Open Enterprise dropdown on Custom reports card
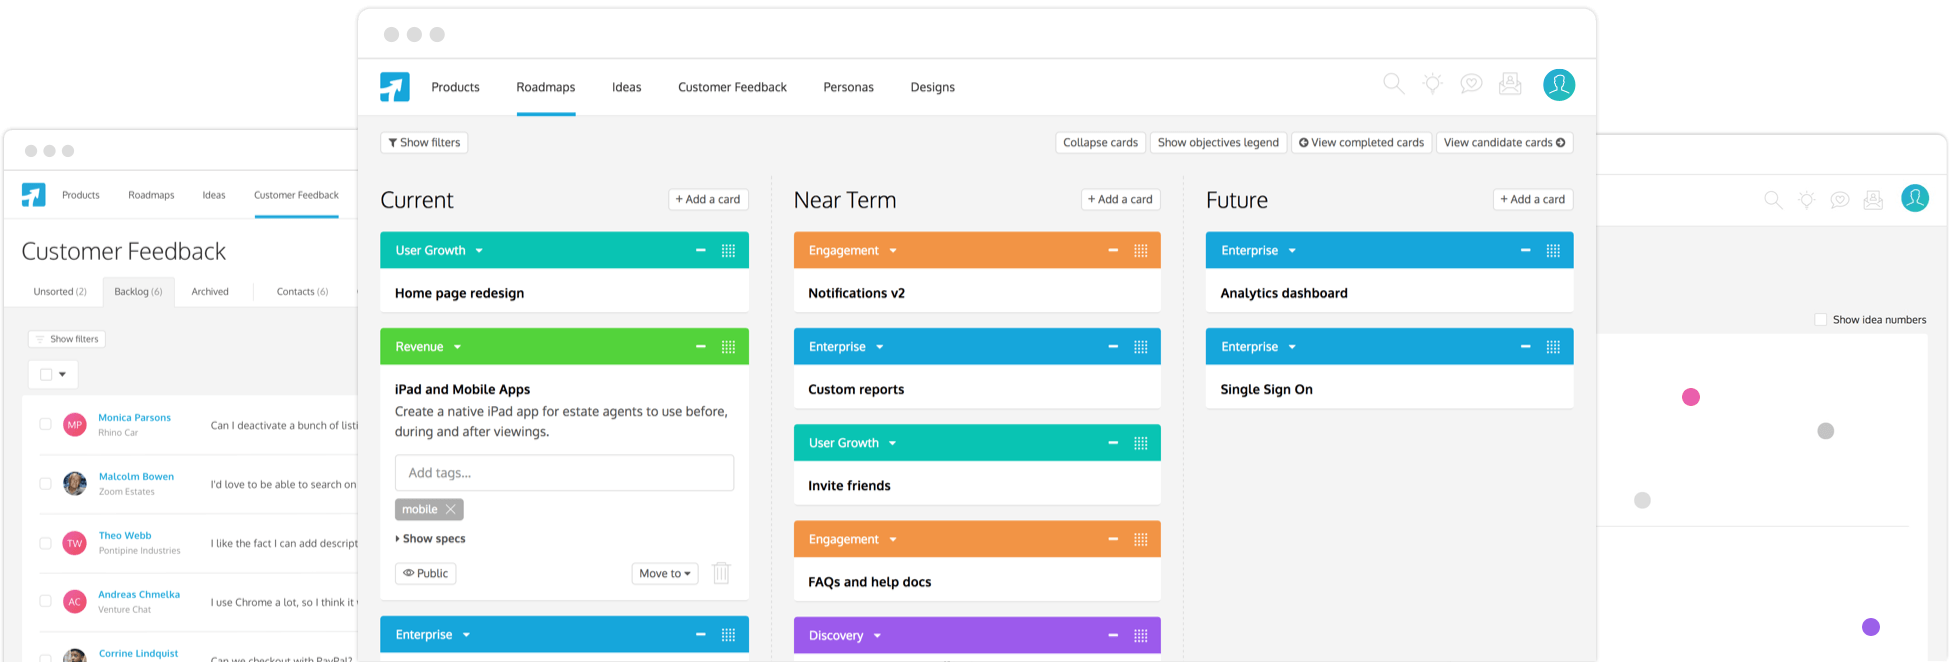The width and height of the screenshot is (1952, 662). [x=880, y=347]
